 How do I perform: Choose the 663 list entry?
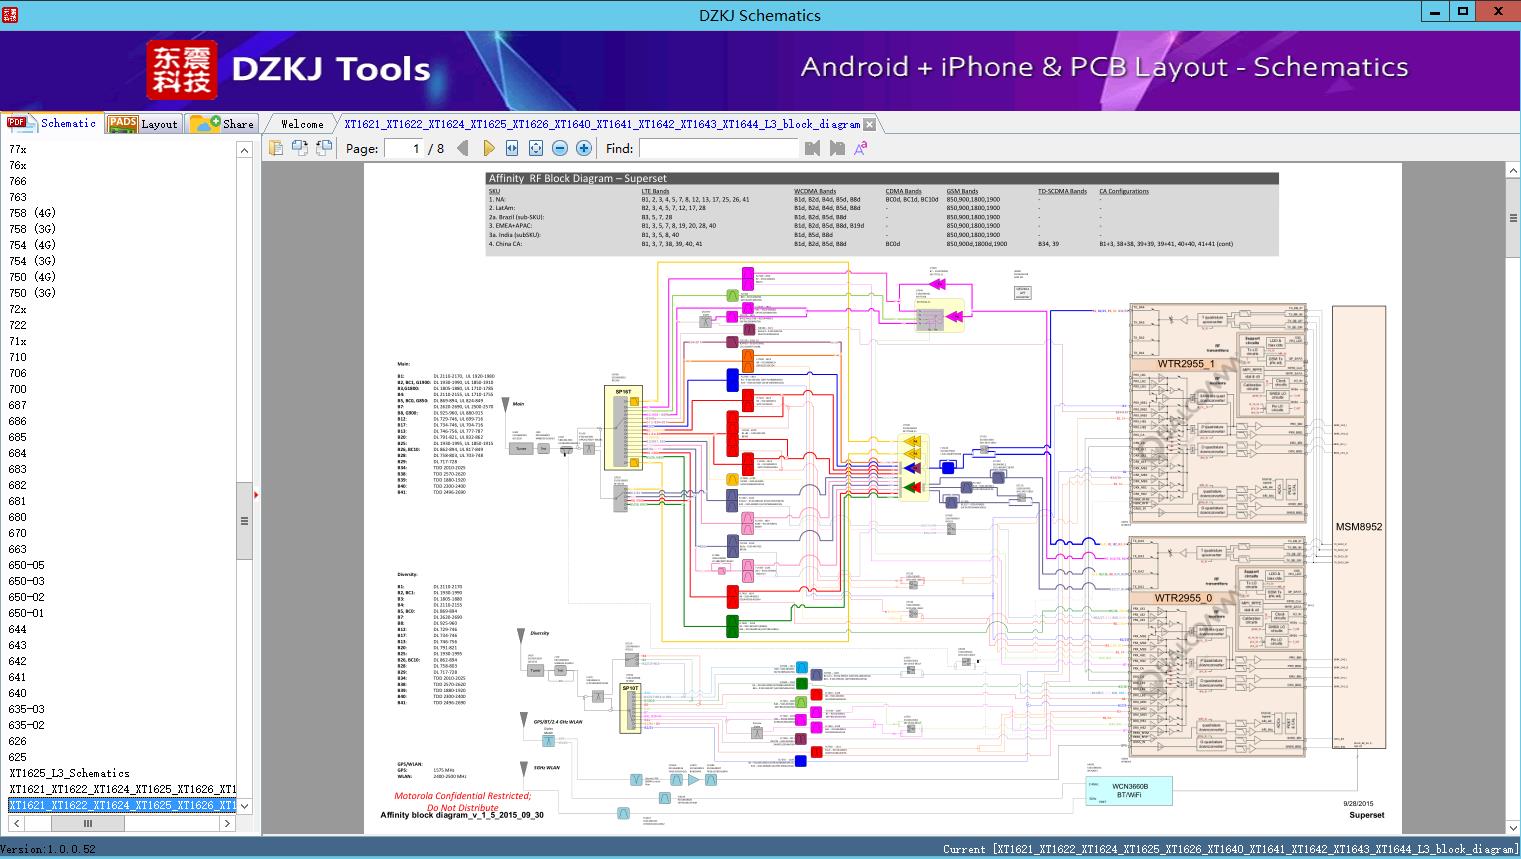(x=18, y=549)
